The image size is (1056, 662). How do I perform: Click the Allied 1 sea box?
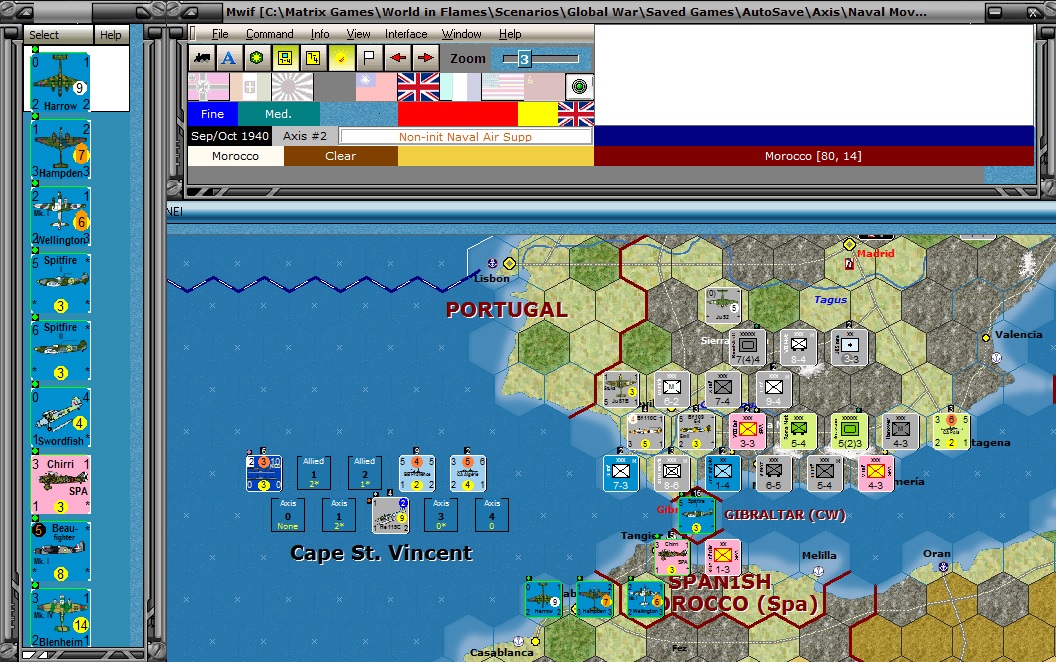click(313, 473)
